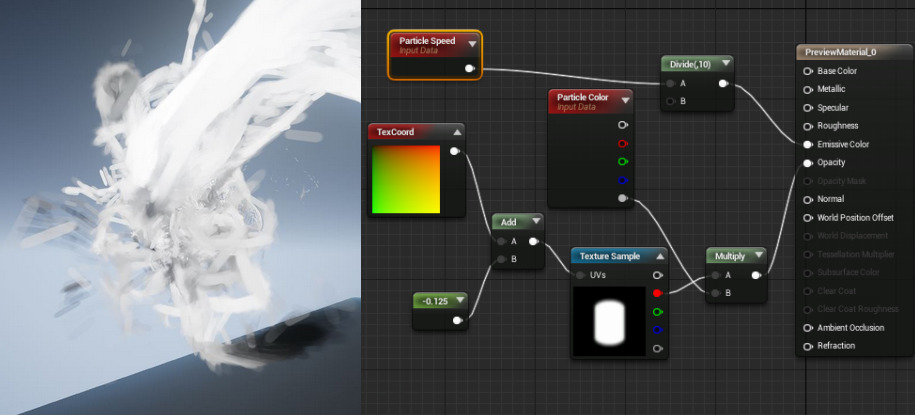The width and height of the screenshot is (915, 415).
Task: Click the Texture Sample capsule preview
Action: [x=609, y=322]
